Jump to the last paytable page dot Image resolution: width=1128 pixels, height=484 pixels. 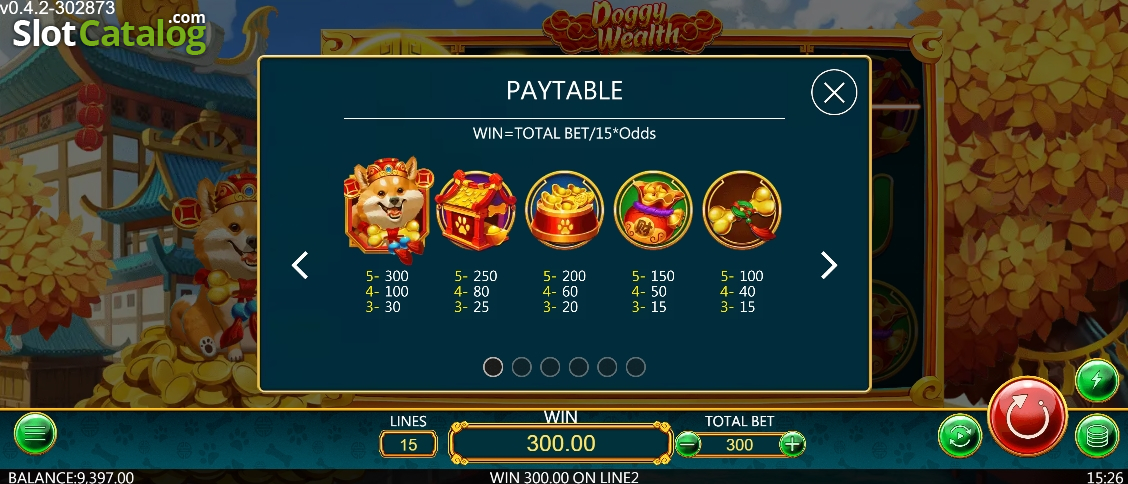tap(635, 367)
